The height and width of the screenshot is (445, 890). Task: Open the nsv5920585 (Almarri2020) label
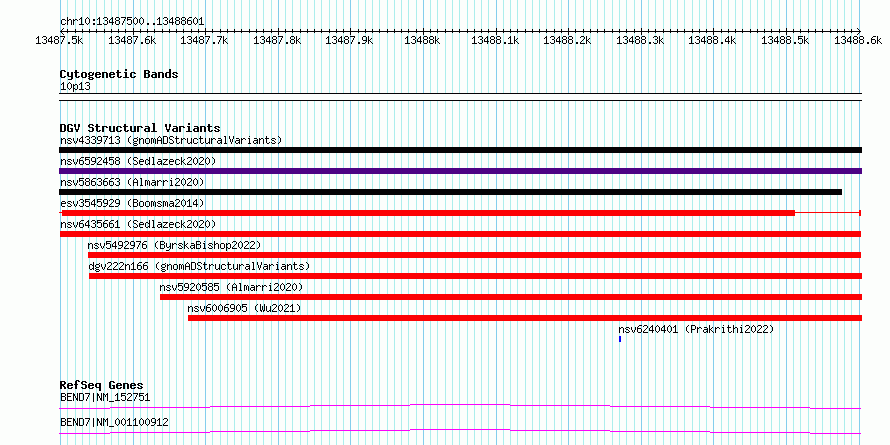[232, 287]
